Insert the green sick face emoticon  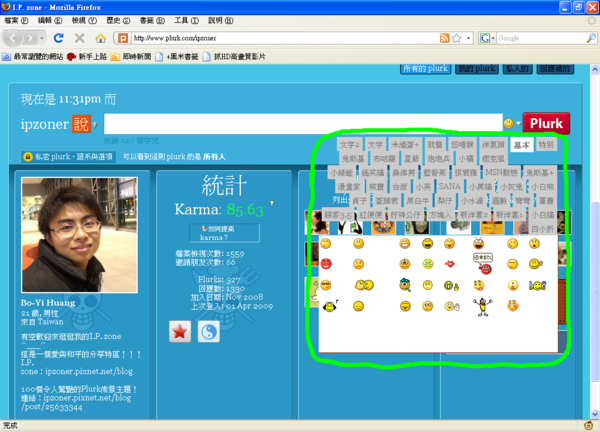428,264
